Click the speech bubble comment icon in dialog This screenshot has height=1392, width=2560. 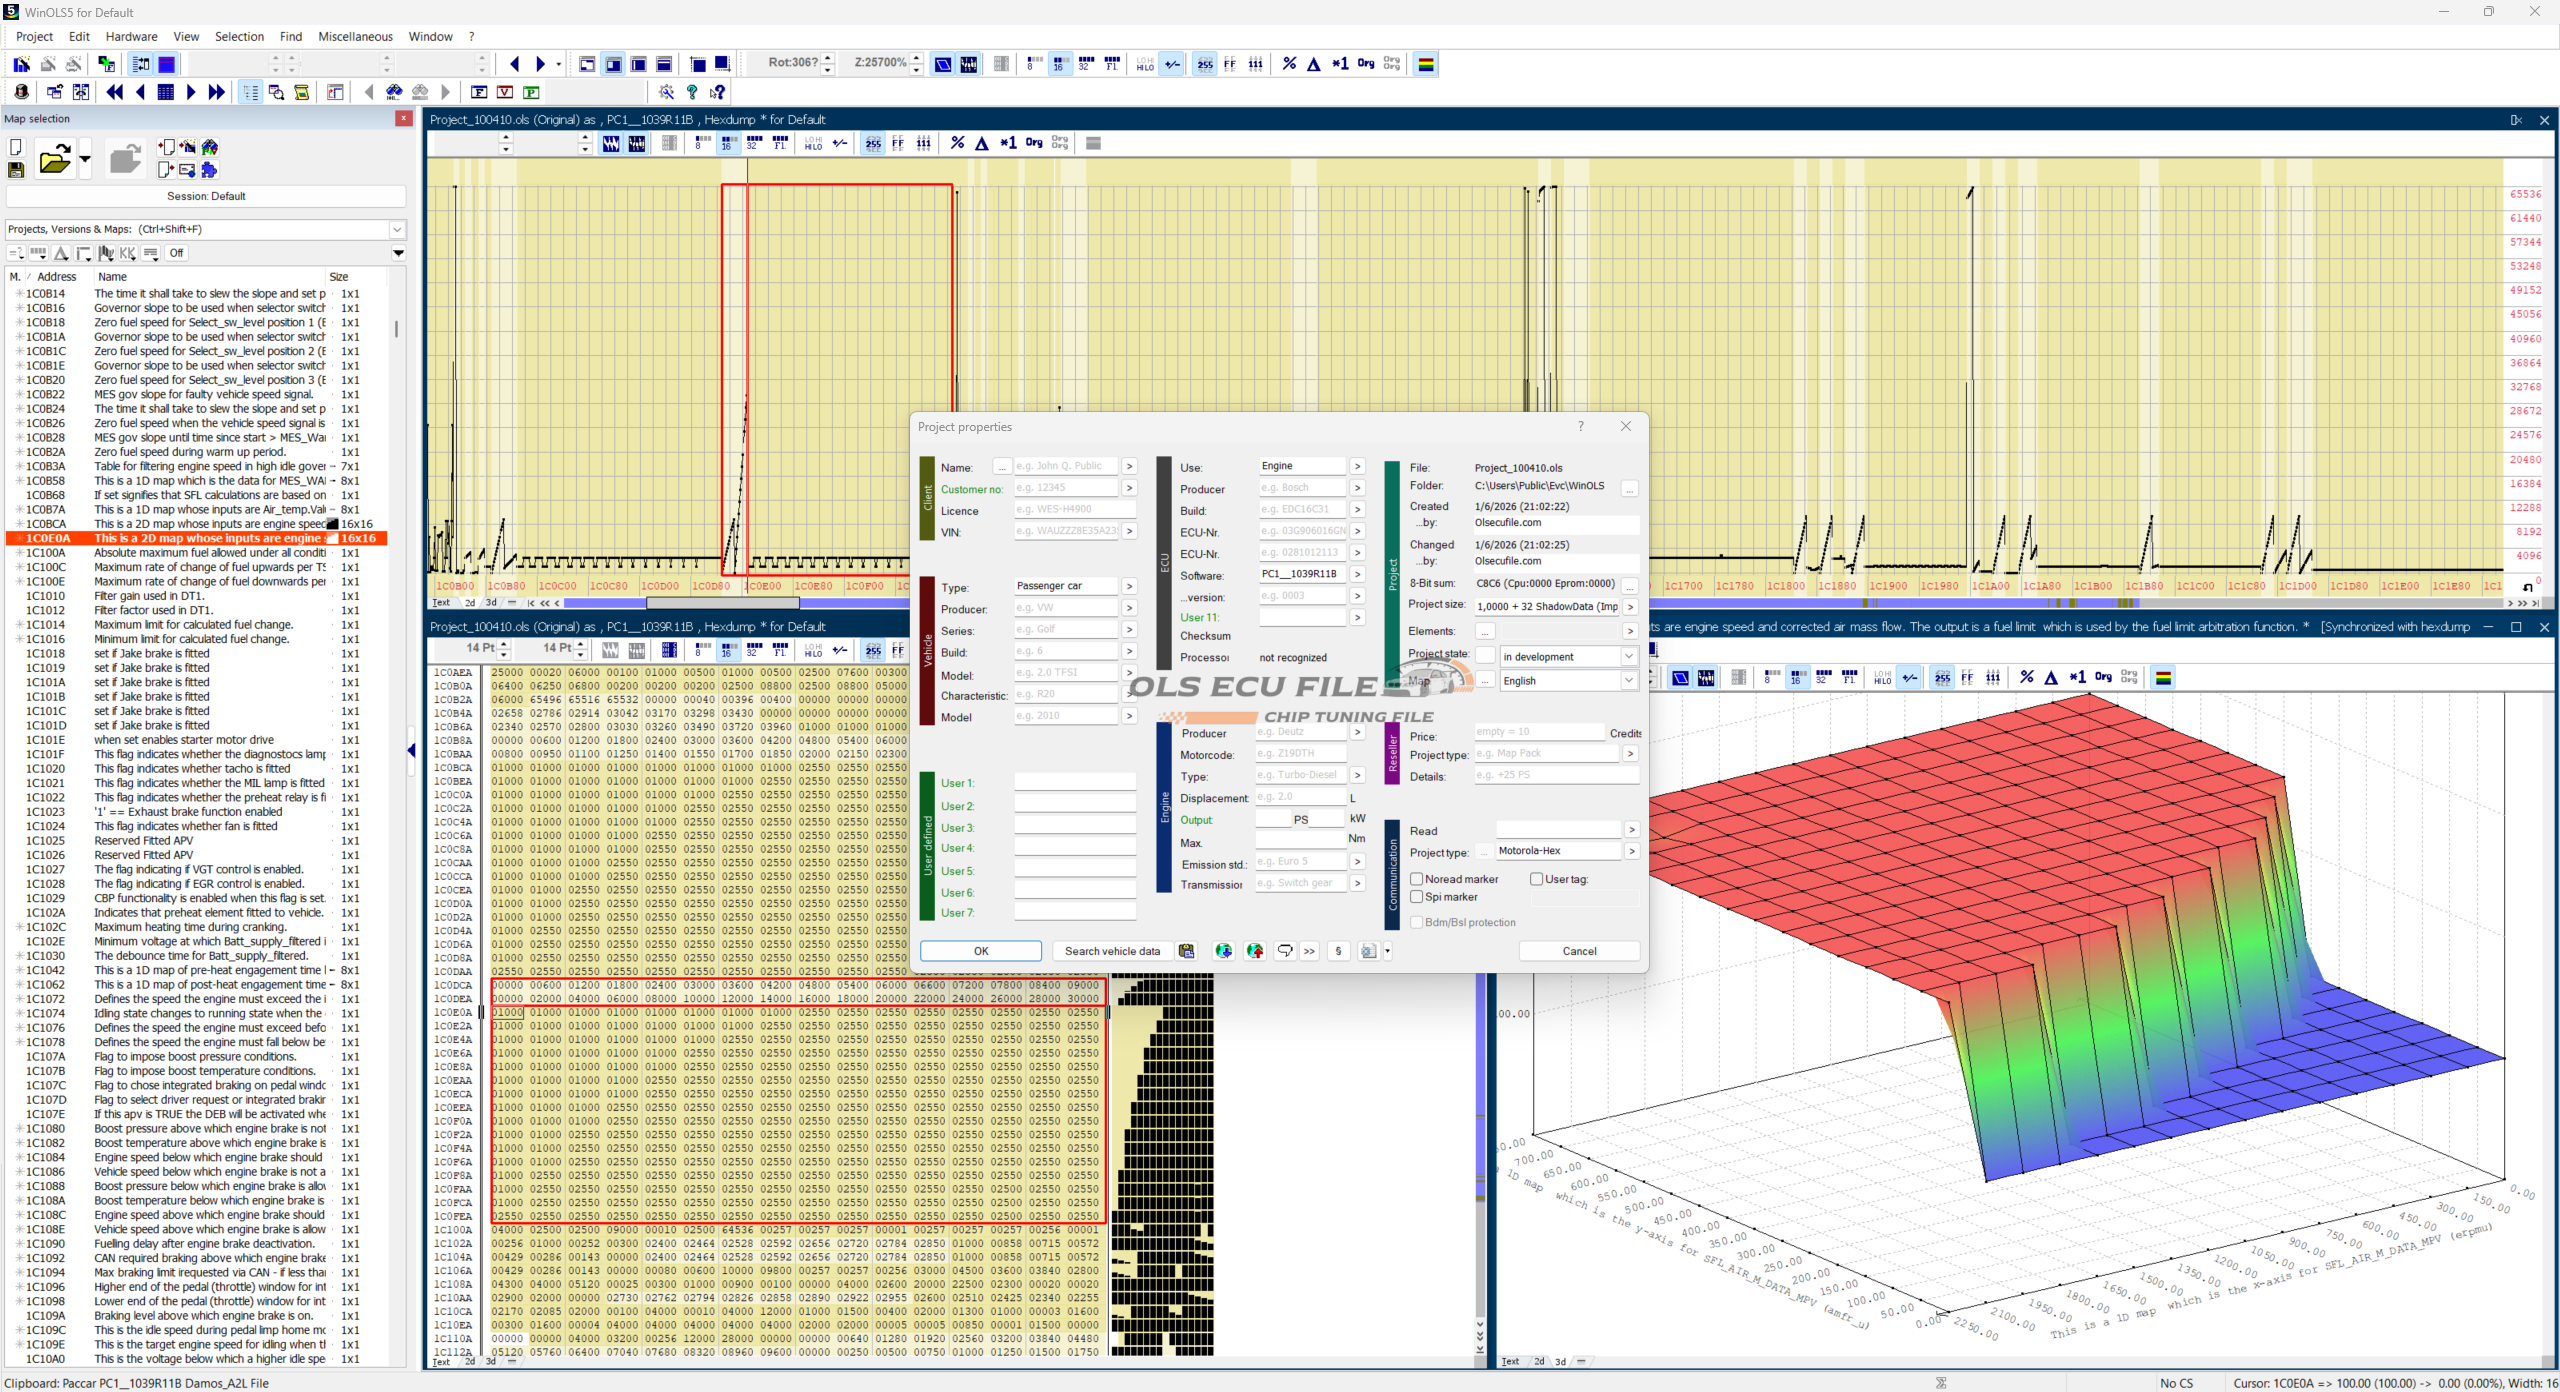coord(1285,951)
